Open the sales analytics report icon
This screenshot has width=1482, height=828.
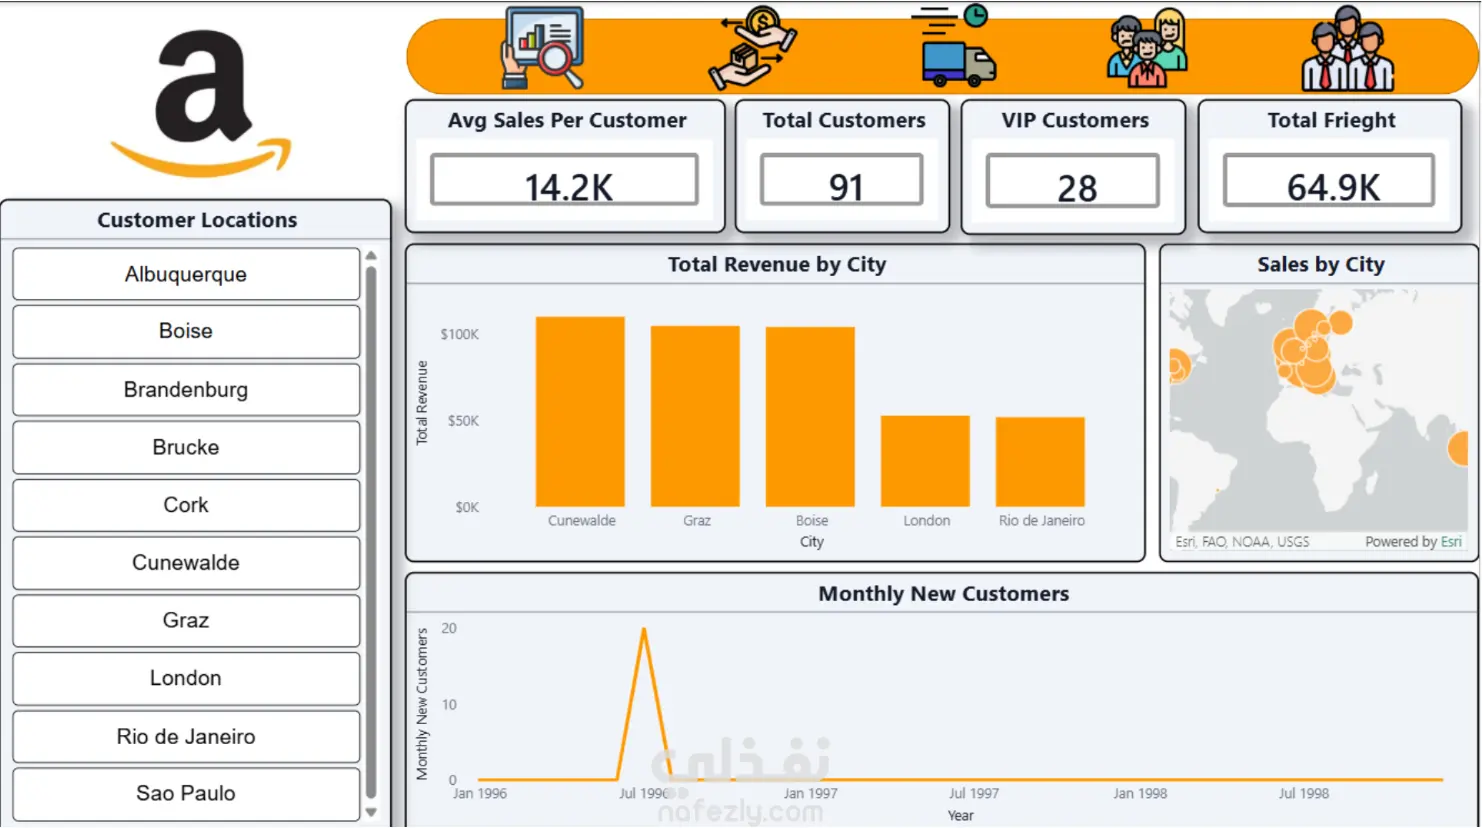pos(543,48)
